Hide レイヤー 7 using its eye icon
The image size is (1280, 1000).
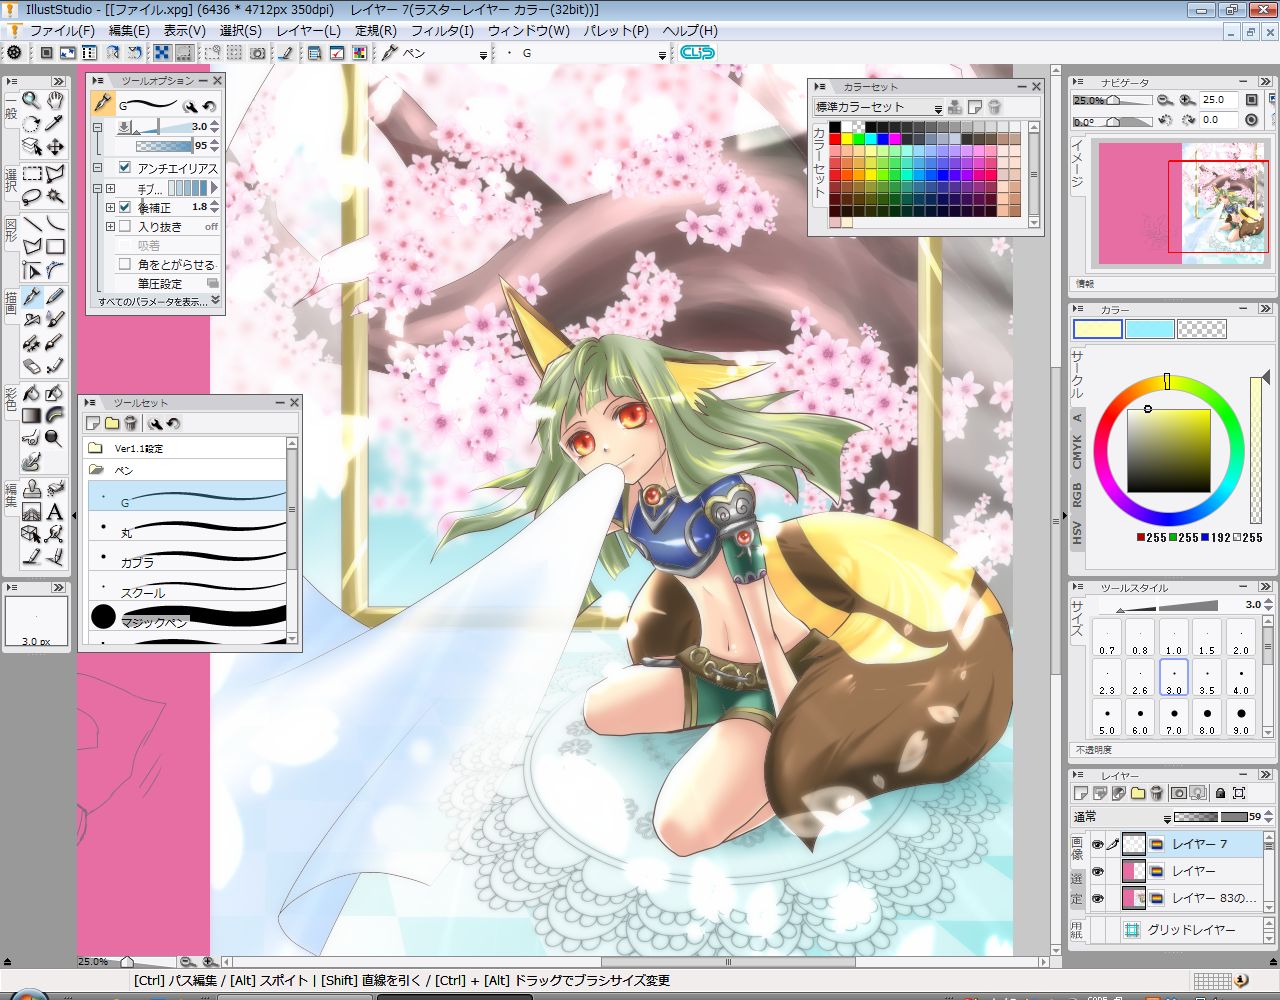(1098, 845)
